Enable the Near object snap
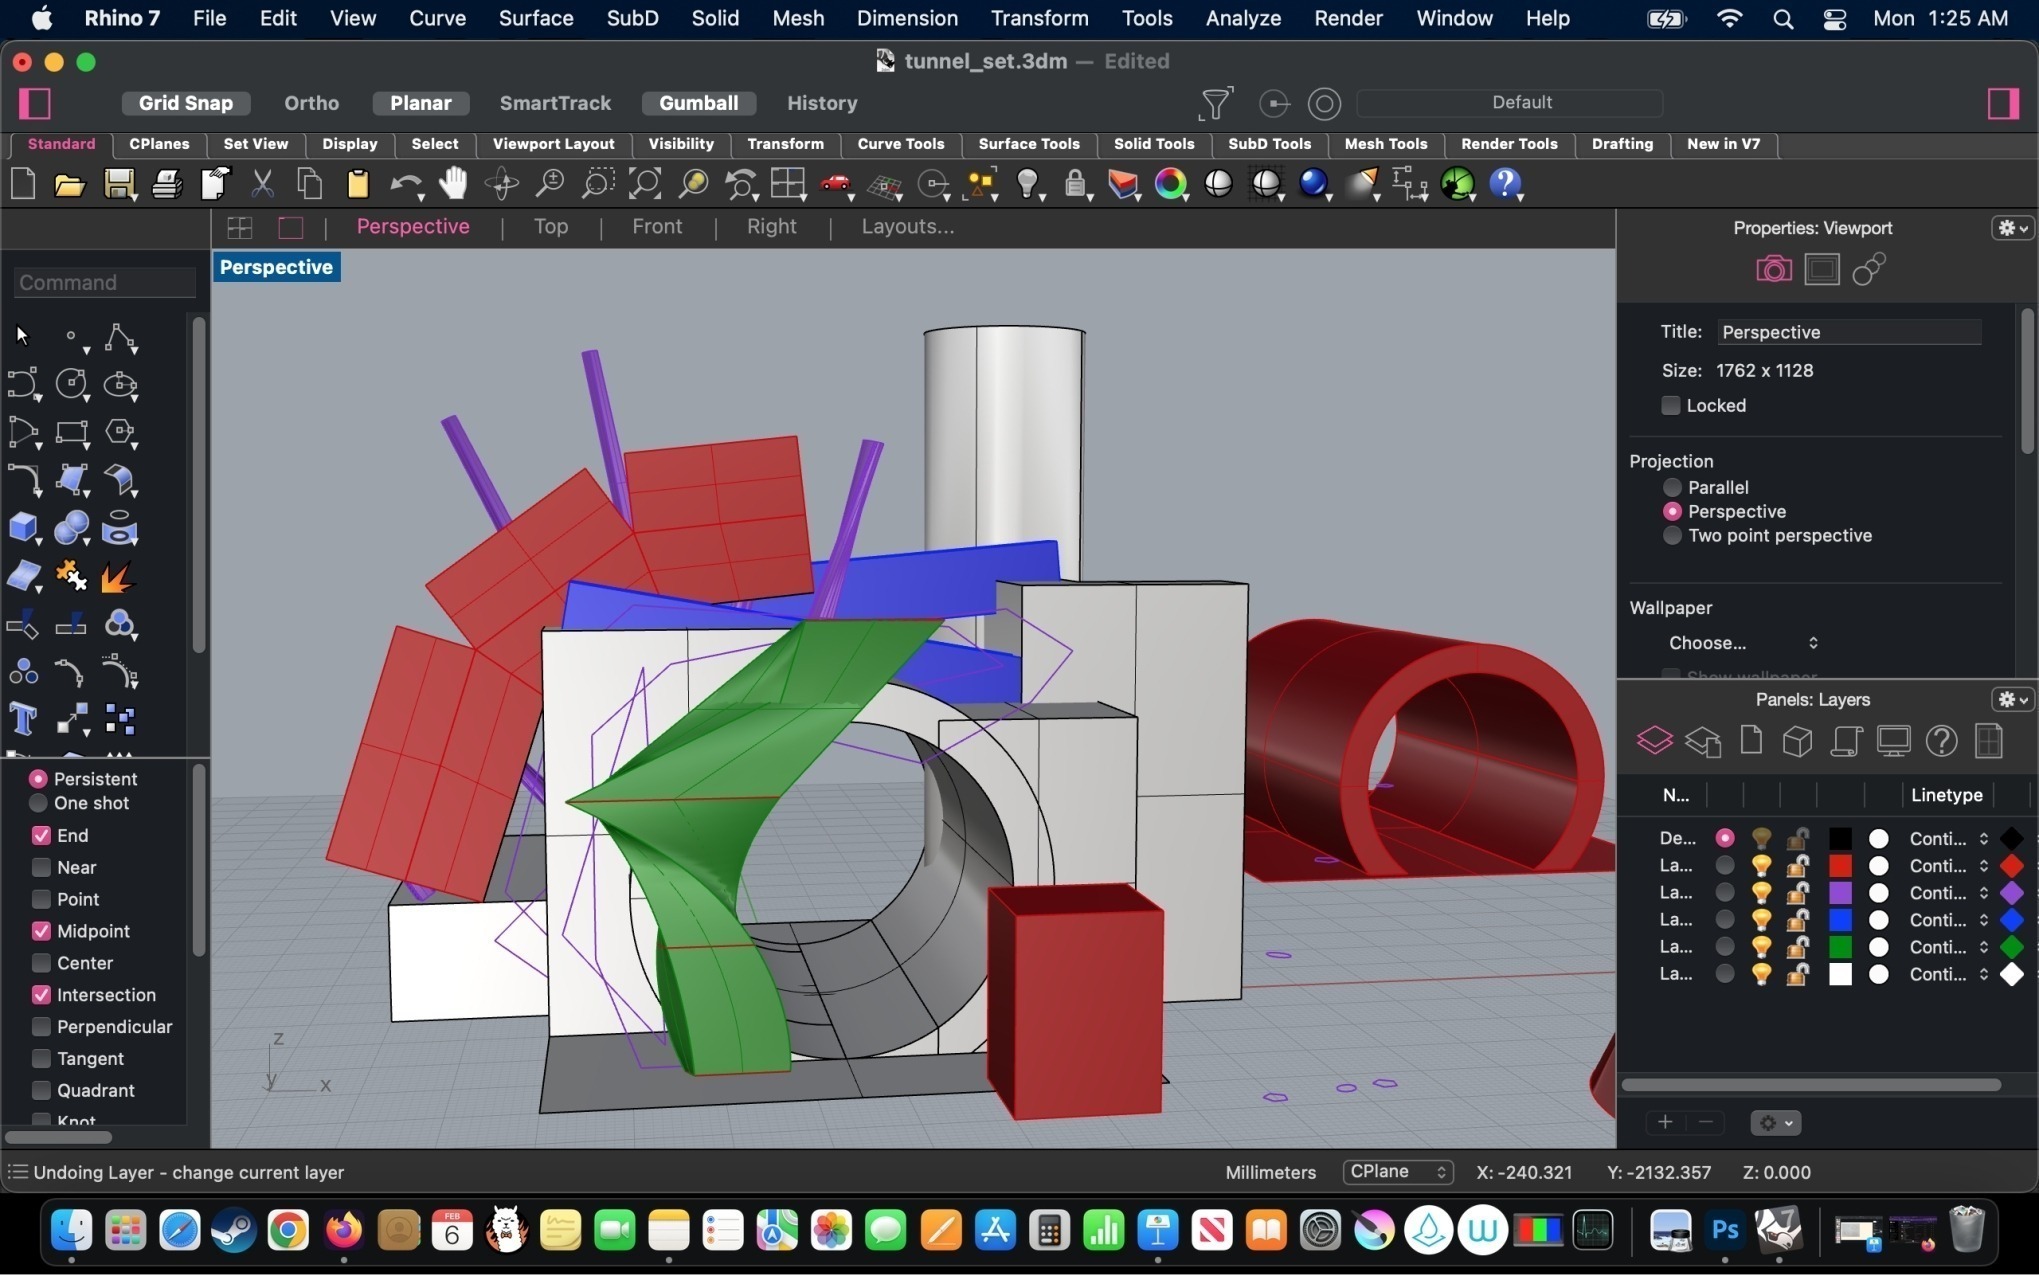Screen dimensions: 2039x1275 pyautogui.click(x=41, y=867)
